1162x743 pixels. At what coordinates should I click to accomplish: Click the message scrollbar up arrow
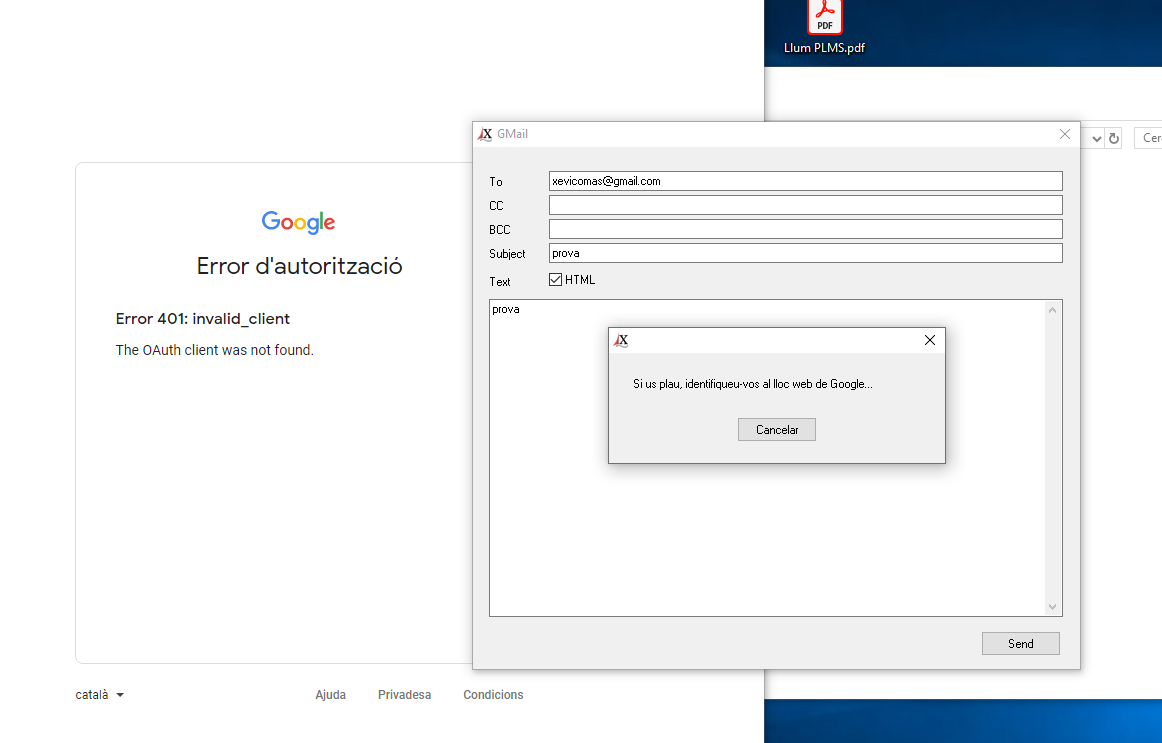coord(1052,310)
